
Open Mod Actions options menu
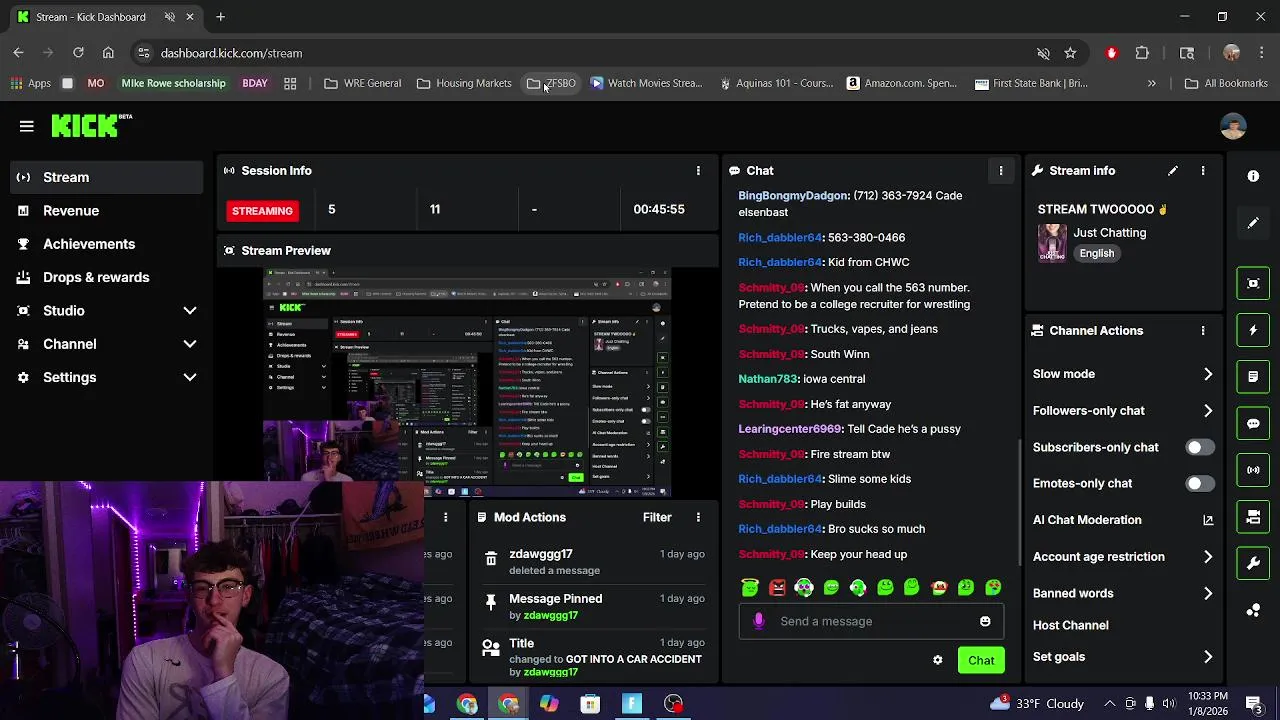click(x=698, y=517)
